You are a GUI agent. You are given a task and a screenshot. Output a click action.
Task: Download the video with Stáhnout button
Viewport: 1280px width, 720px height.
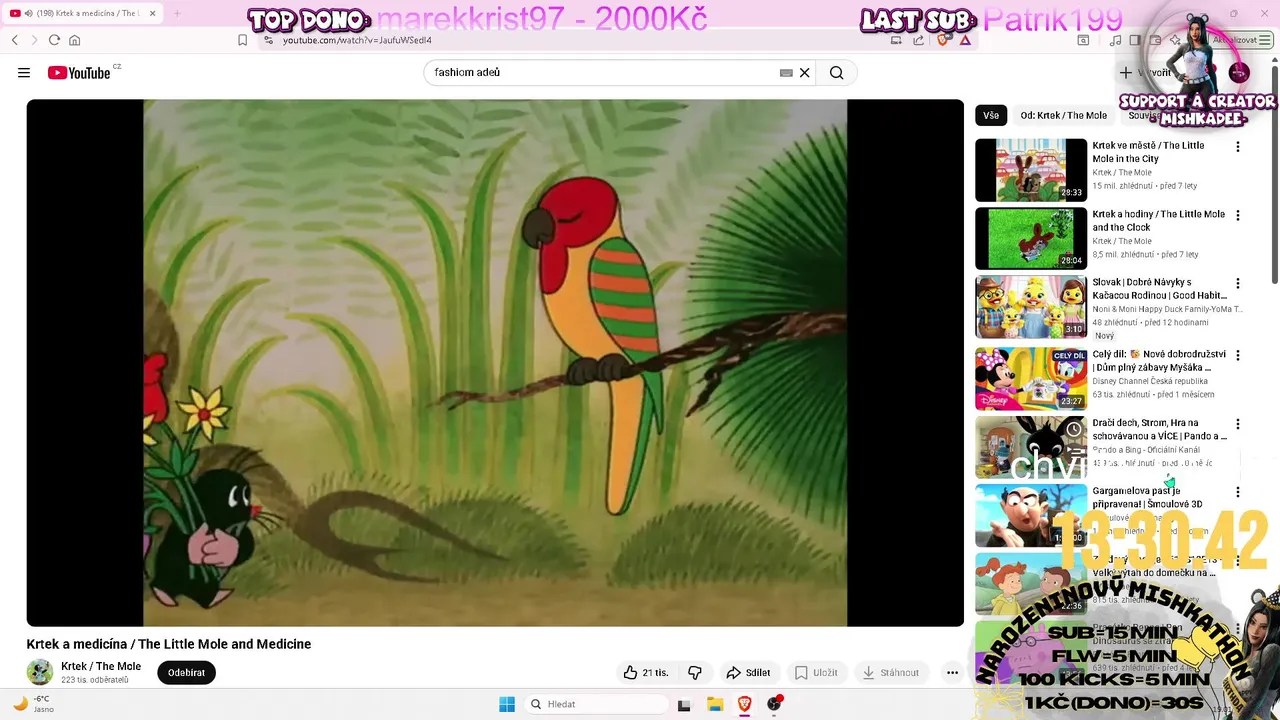click(890, 673)
